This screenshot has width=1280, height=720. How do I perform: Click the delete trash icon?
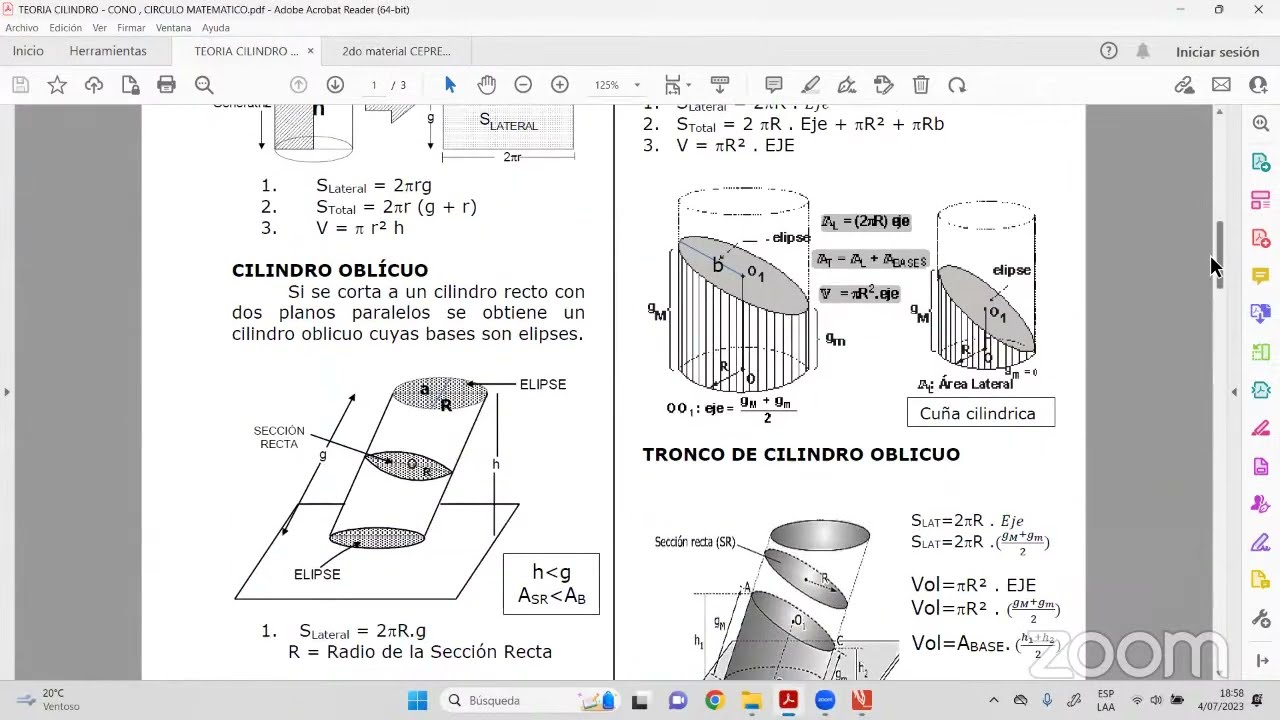[x=921, y=85]
